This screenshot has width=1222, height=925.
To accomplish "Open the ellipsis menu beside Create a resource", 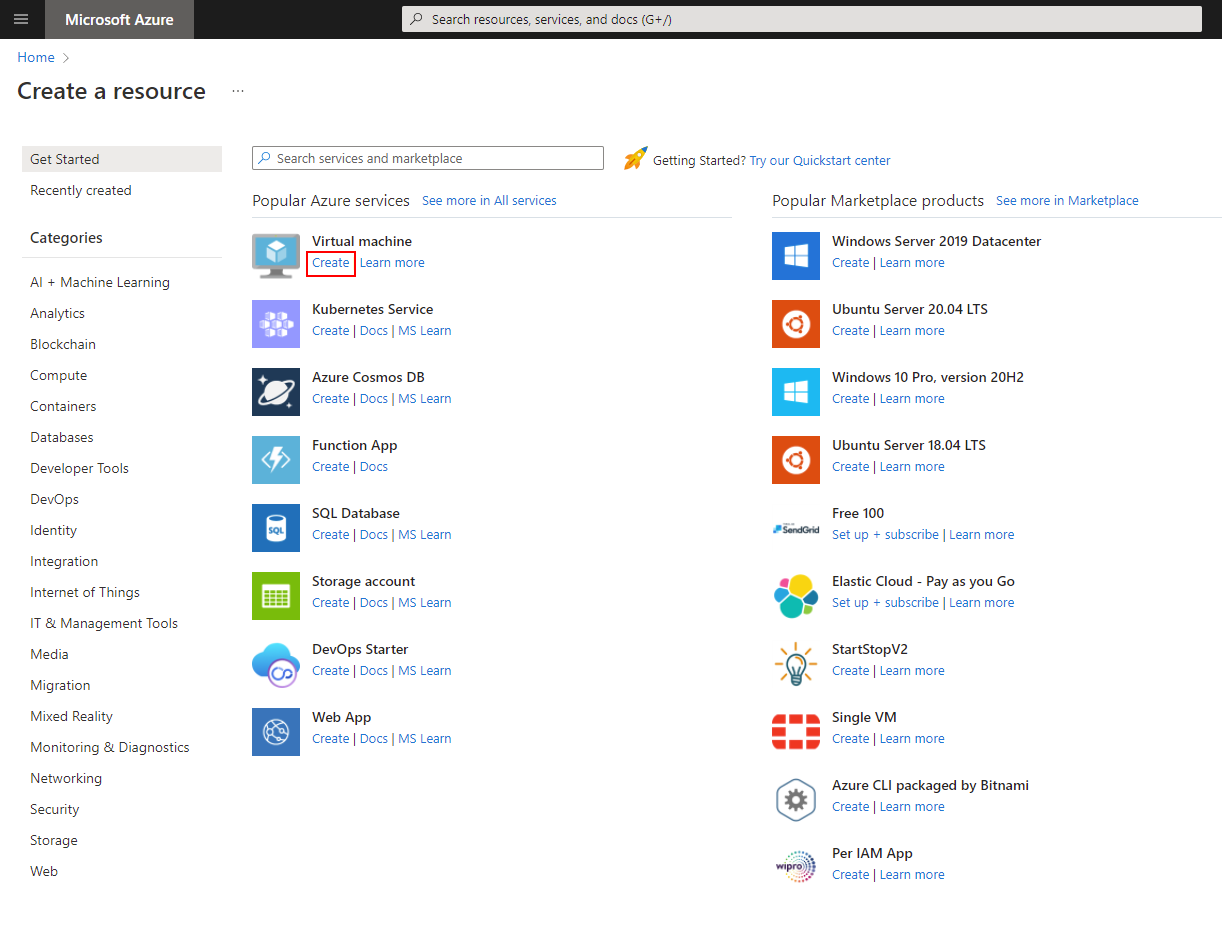I will coord(237,91).
